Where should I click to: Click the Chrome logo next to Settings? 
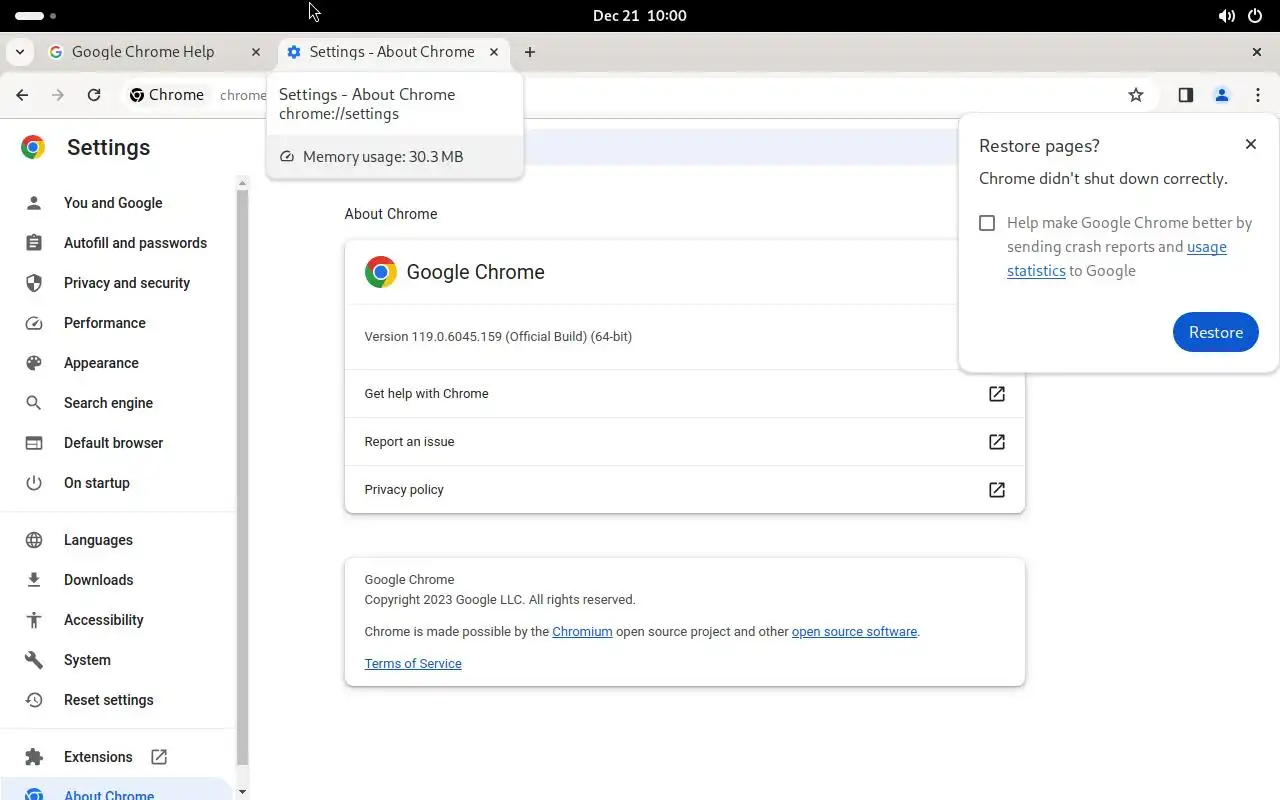(33, 148)
